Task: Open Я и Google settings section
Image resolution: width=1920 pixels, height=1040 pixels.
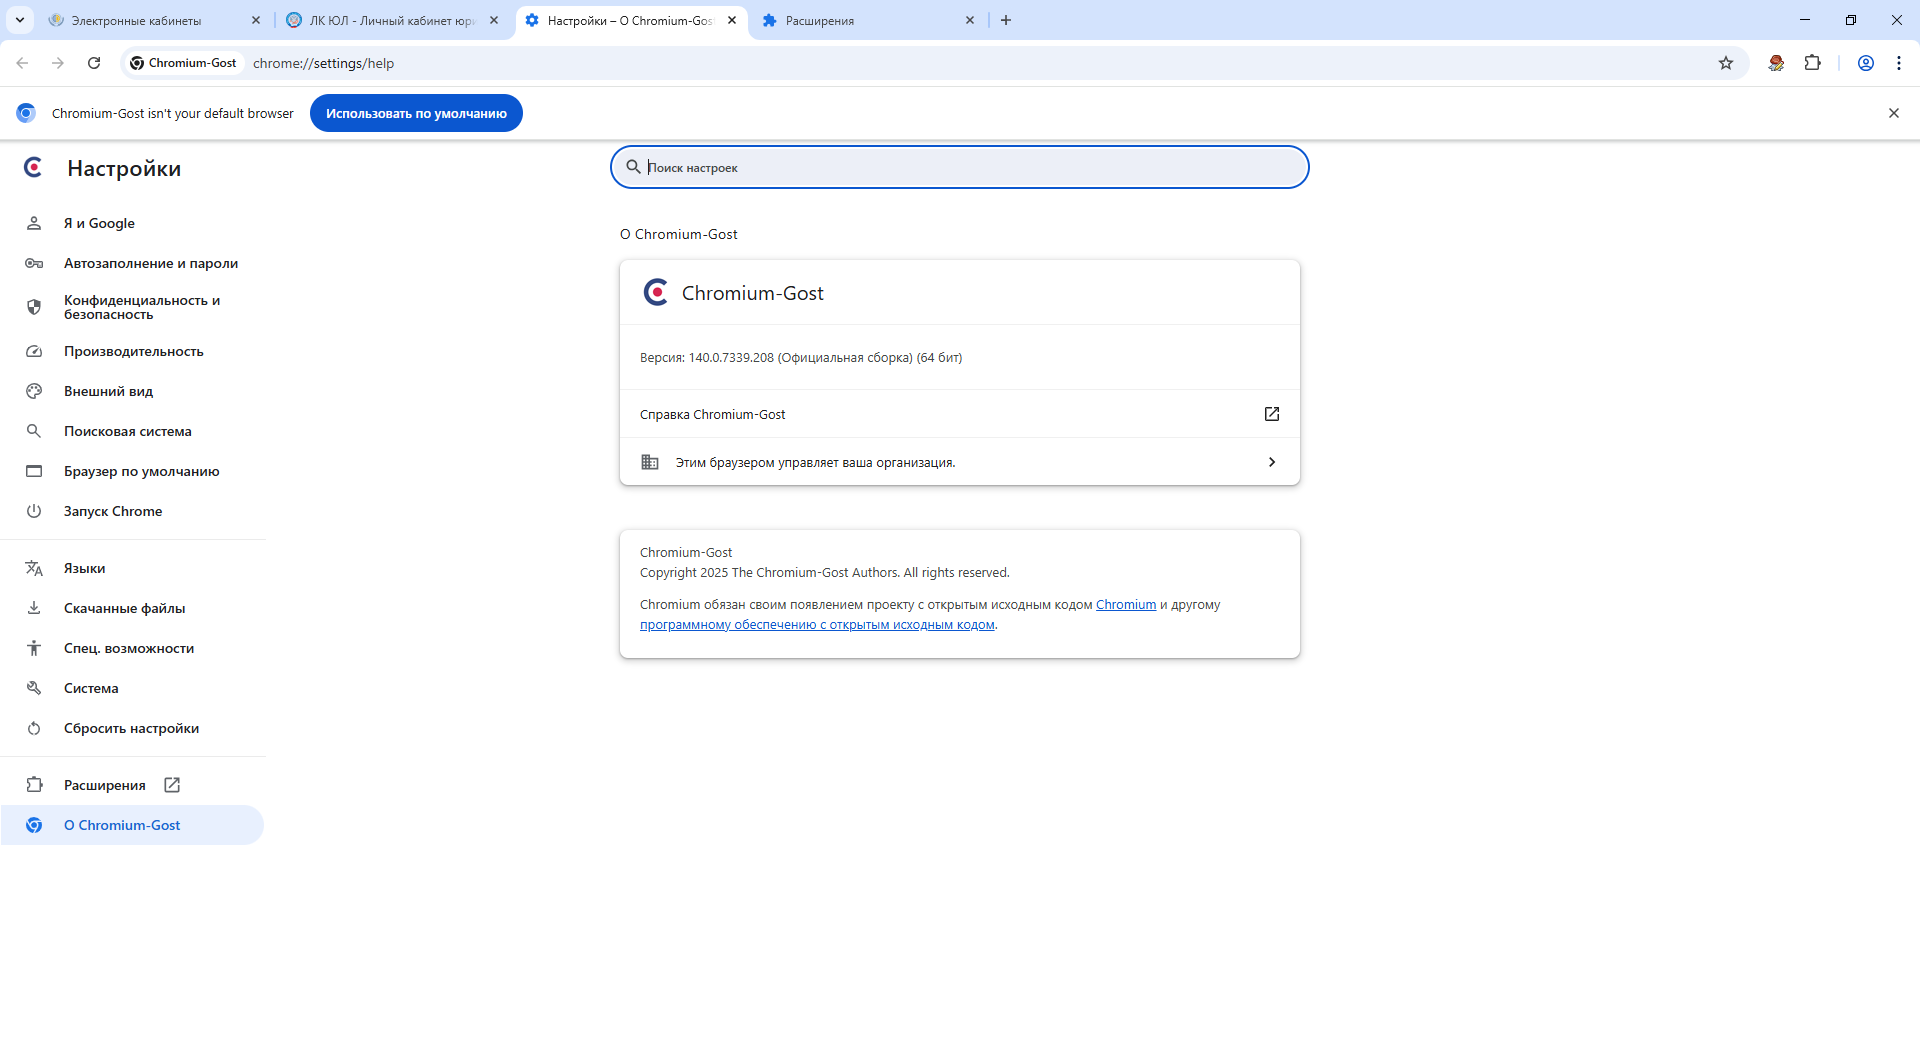Action: (x=133, y=223)
